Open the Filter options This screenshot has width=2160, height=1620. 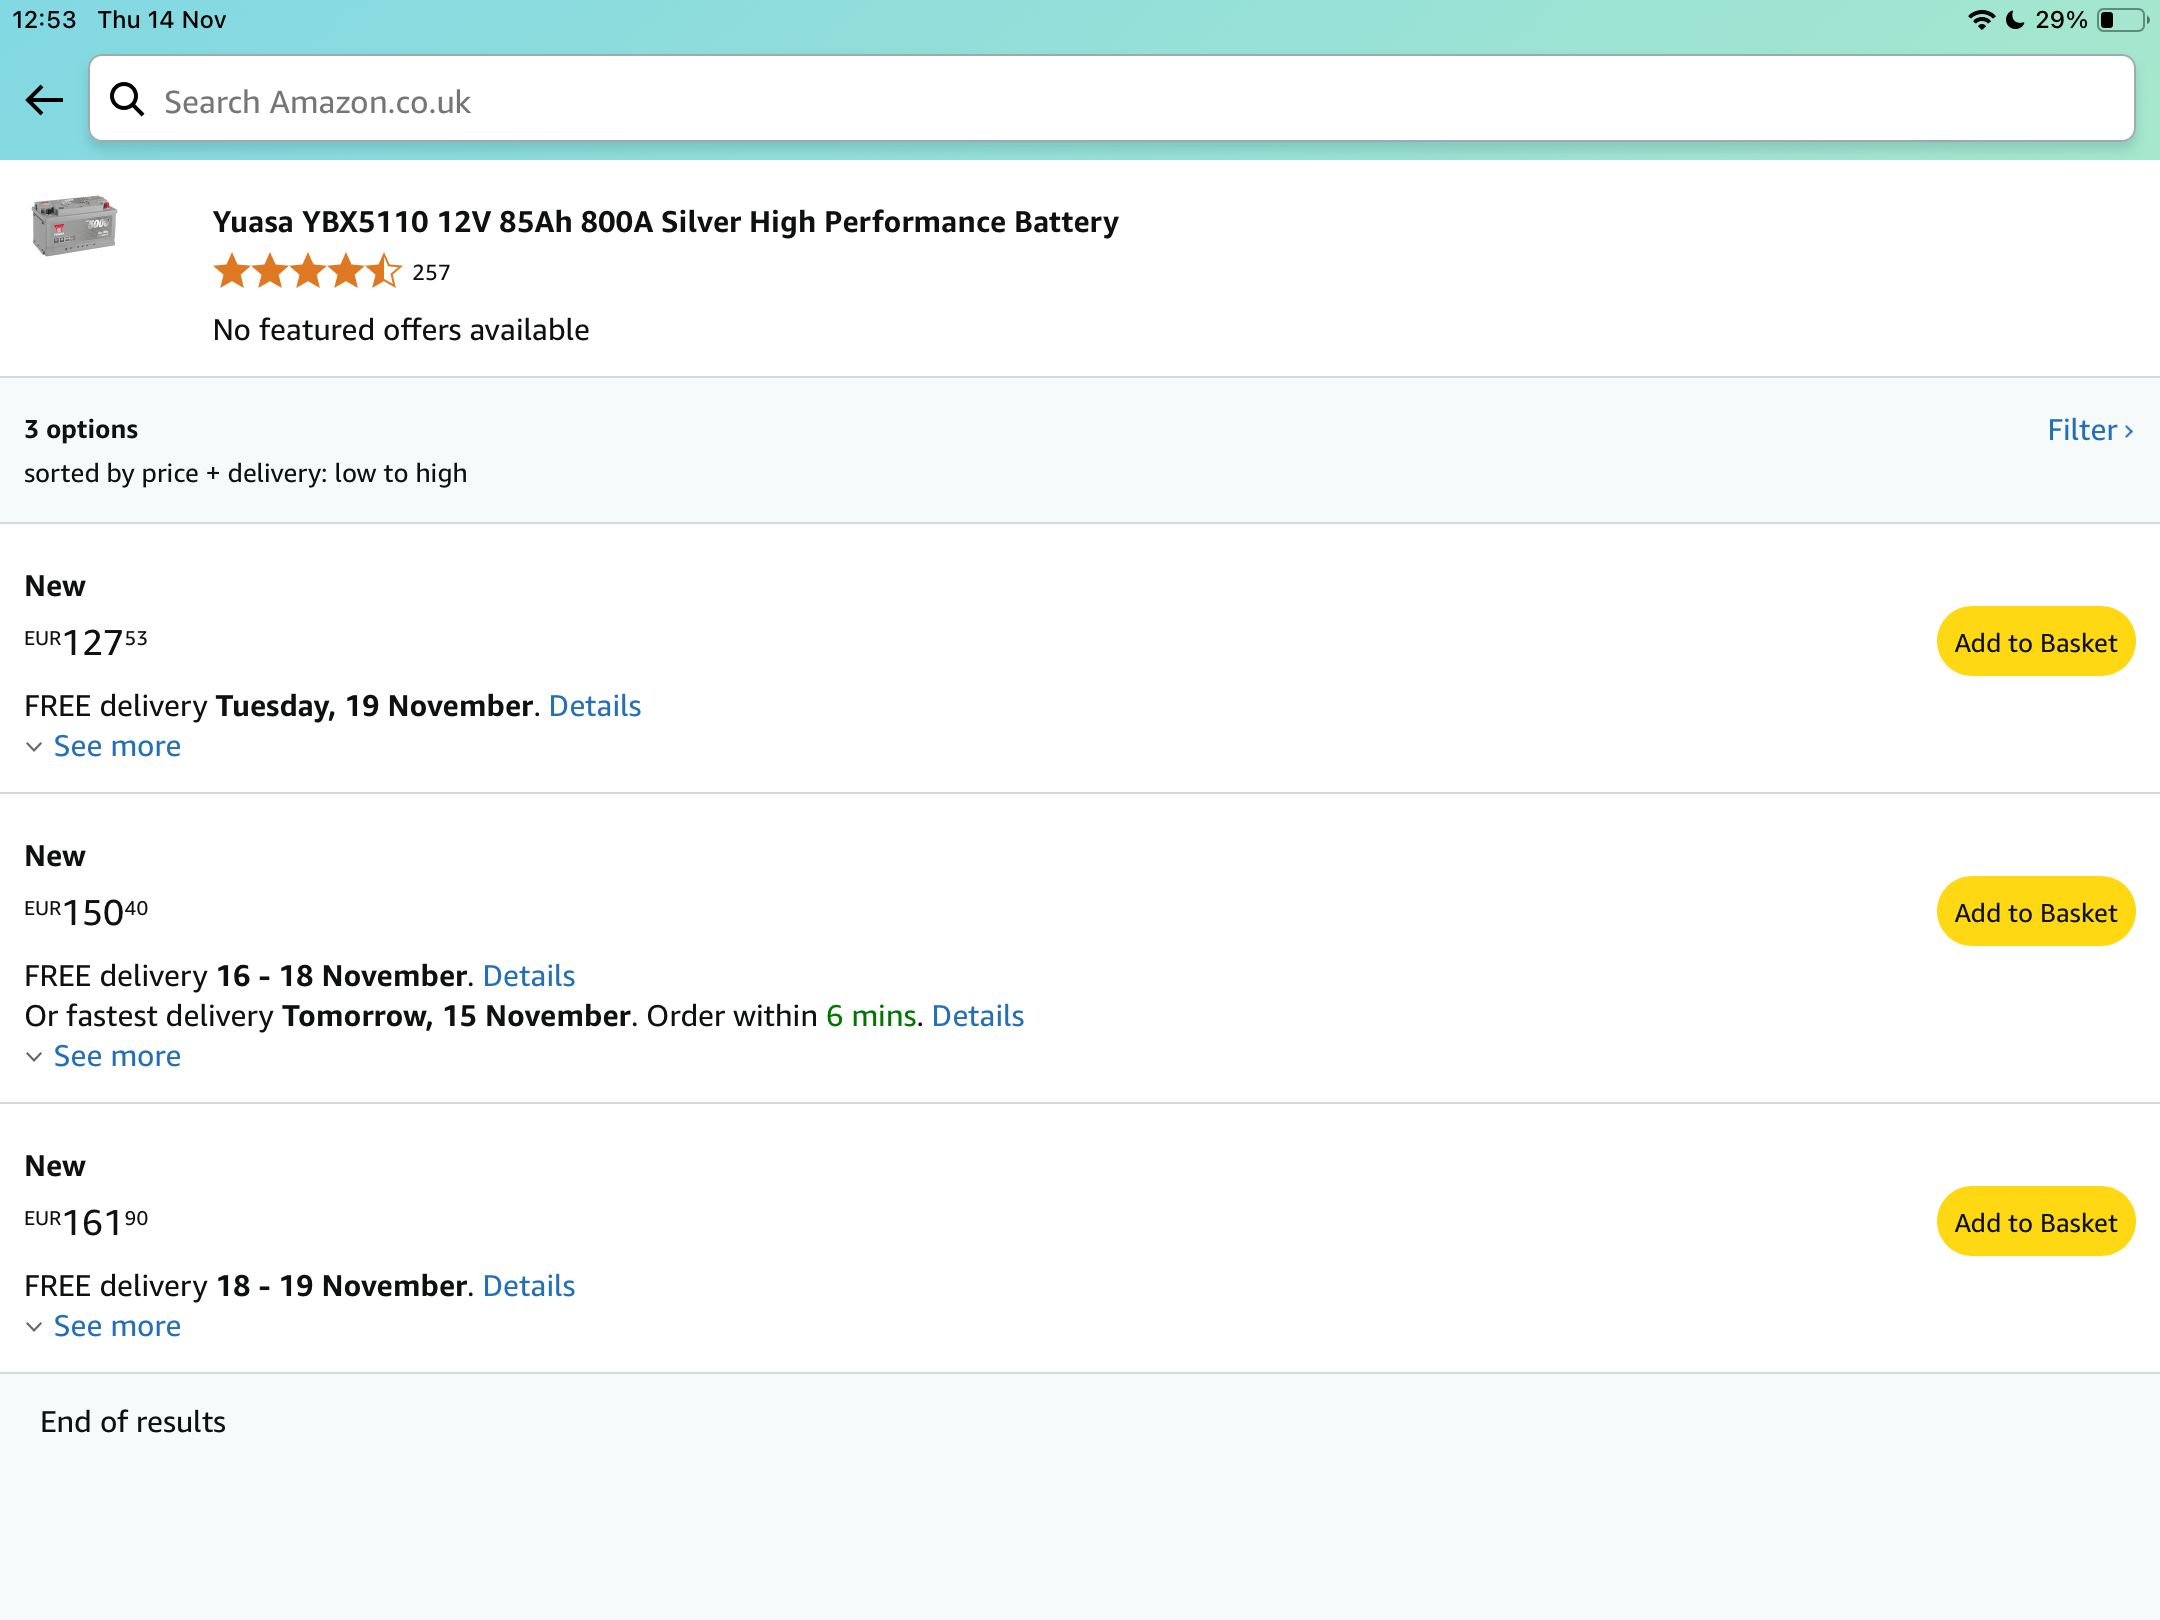coord(2090,430)
